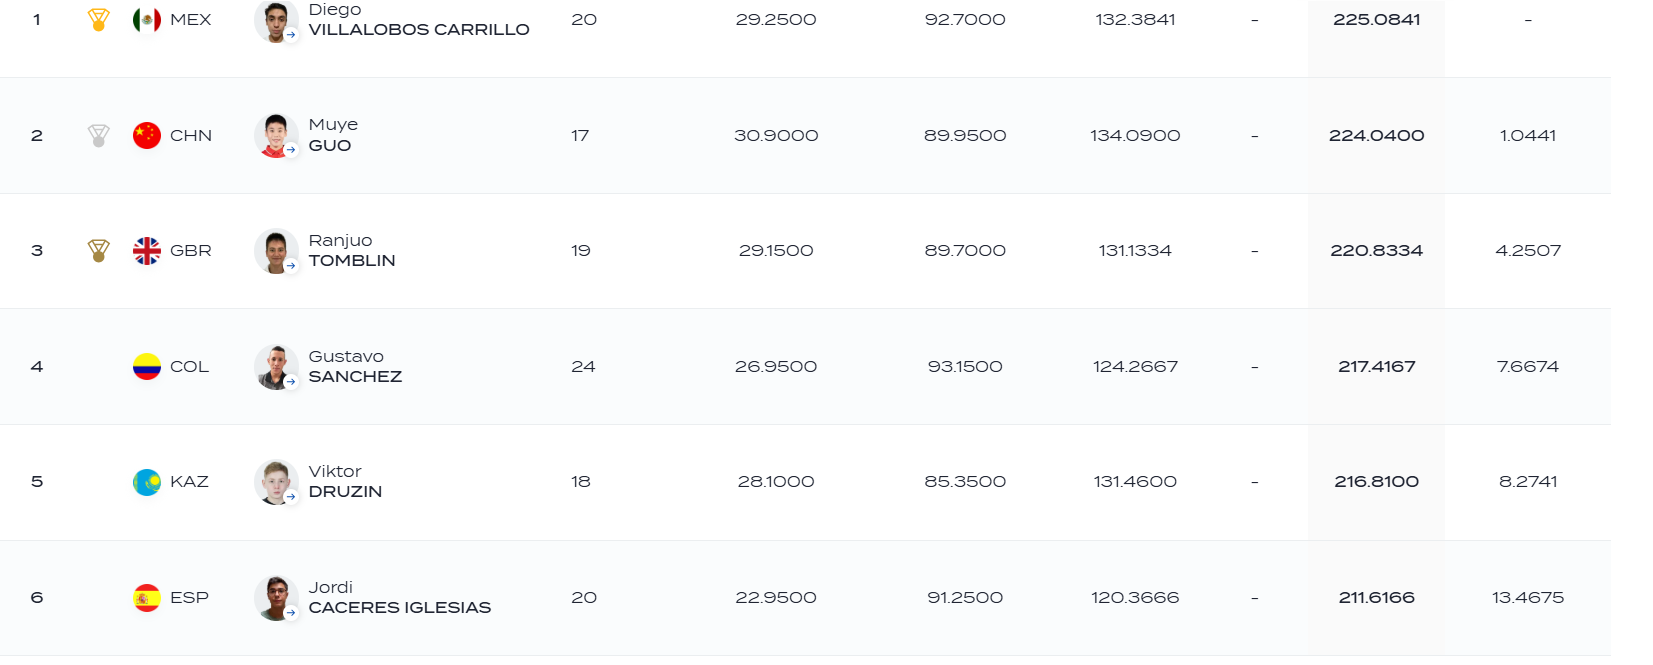This screenshot has width=1653, height=665.
Task: Click the Great Britain flag icon
Action: click(x=147, y=251)
